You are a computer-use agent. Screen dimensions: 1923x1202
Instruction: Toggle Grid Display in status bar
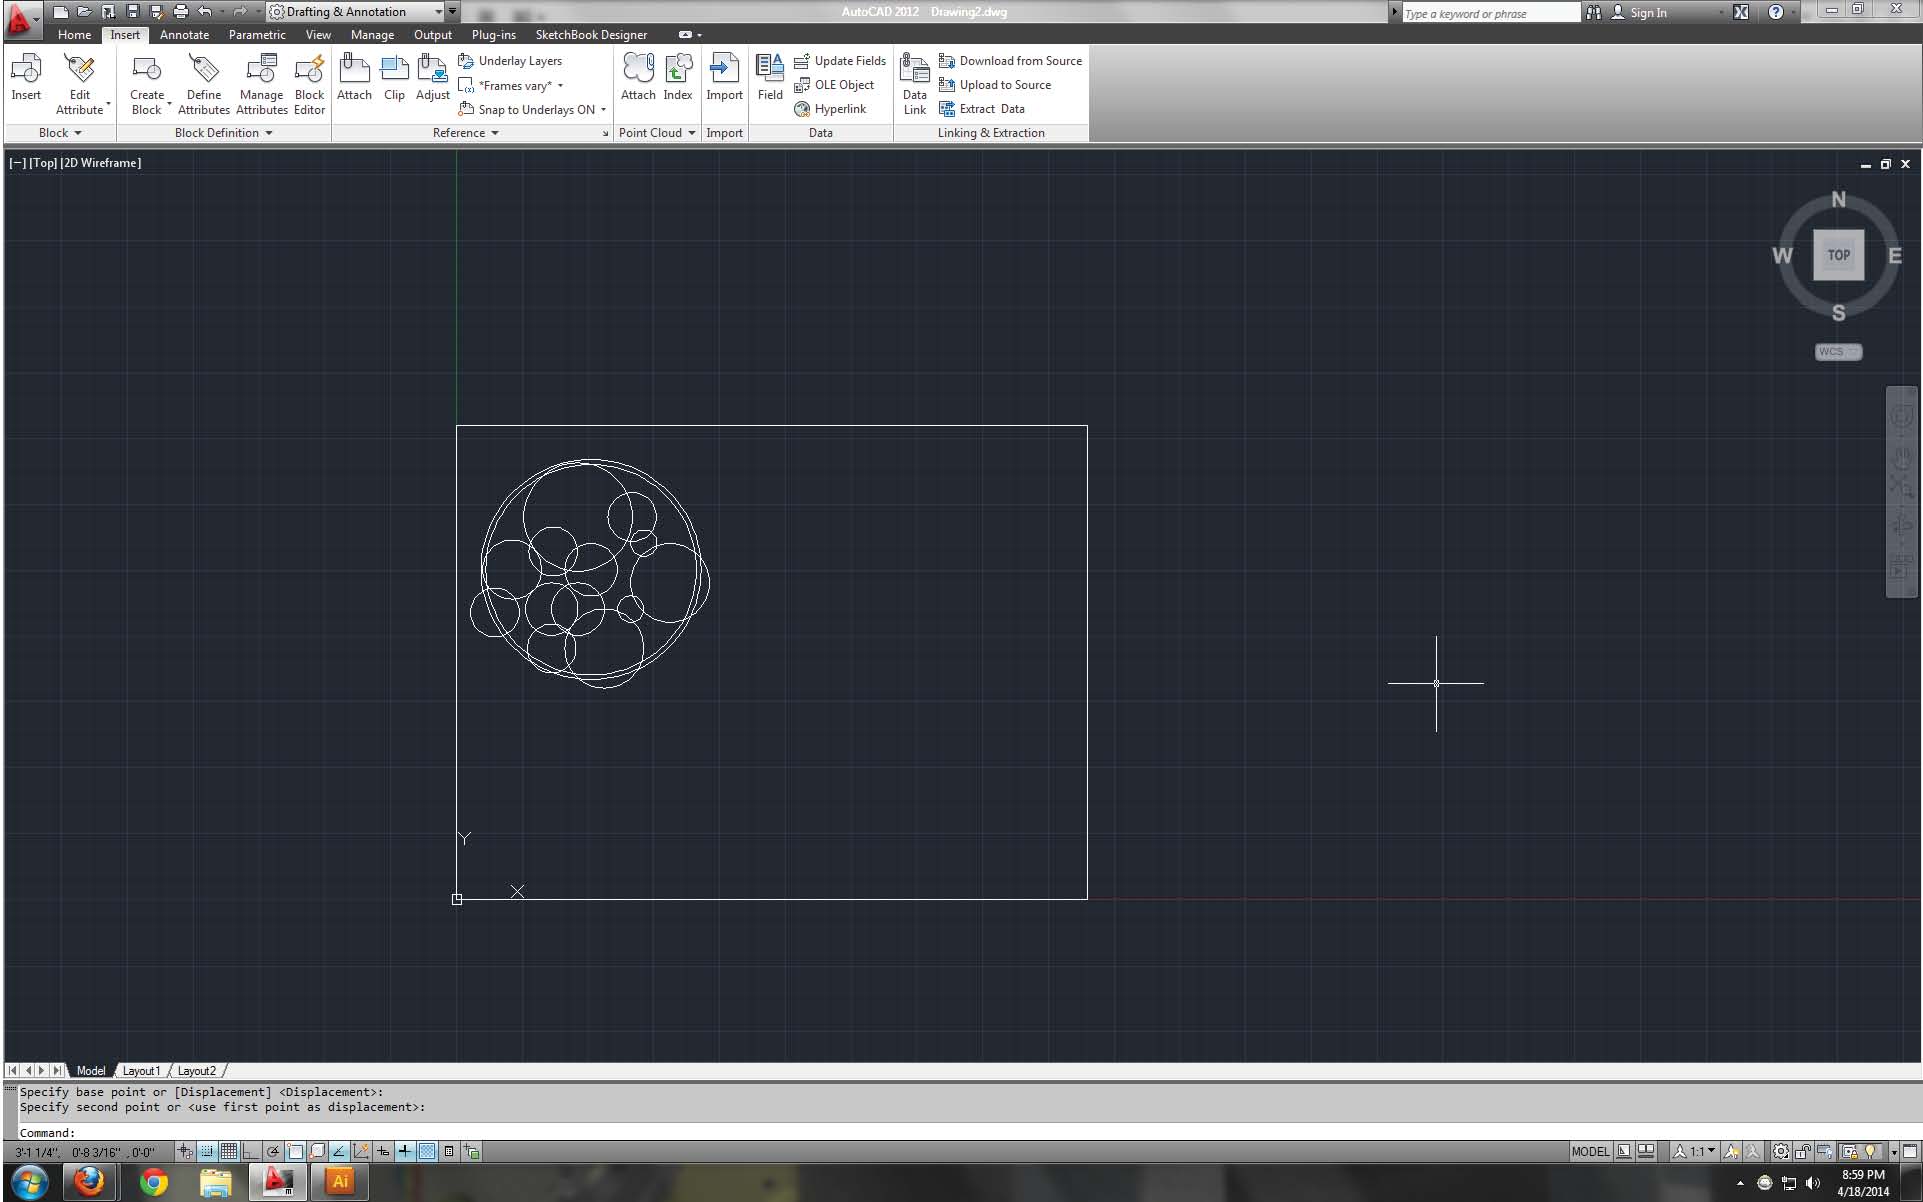229,1151
